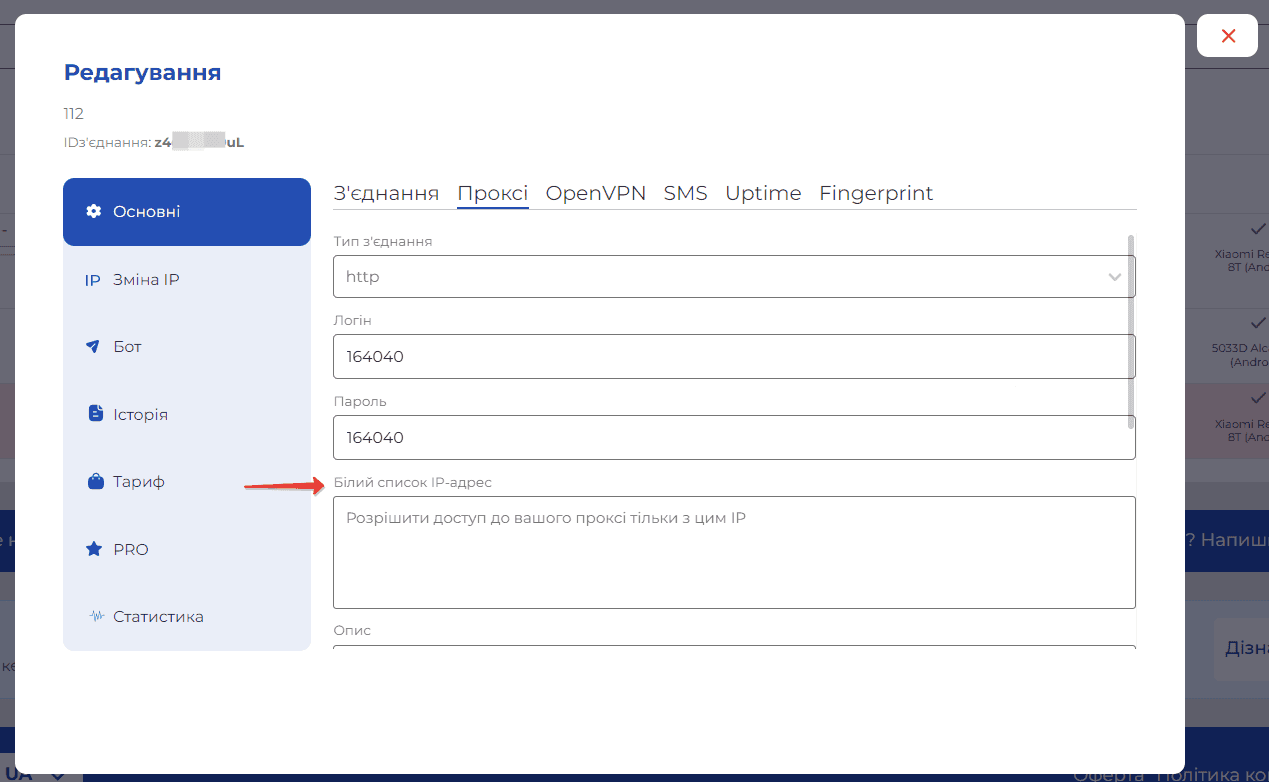The height and width of the screenshot is (782, 1269).
Task: Focus the Пароль input field
Action: [733, 438]
